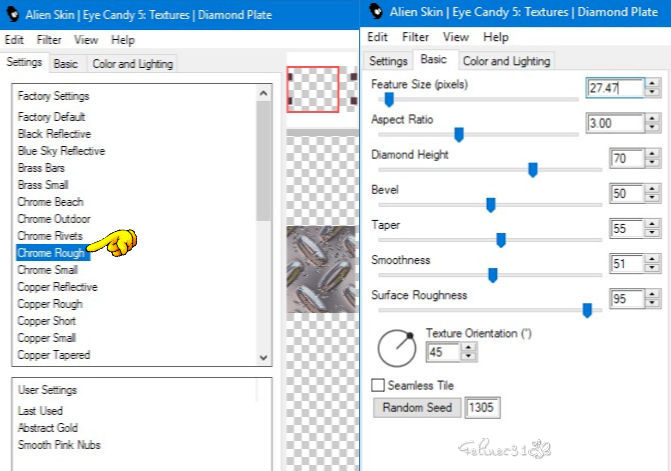The height and width of the screenshot is (471, 671).
Task: Select Copper Tapered preset
Action: [x=54, y=355]
